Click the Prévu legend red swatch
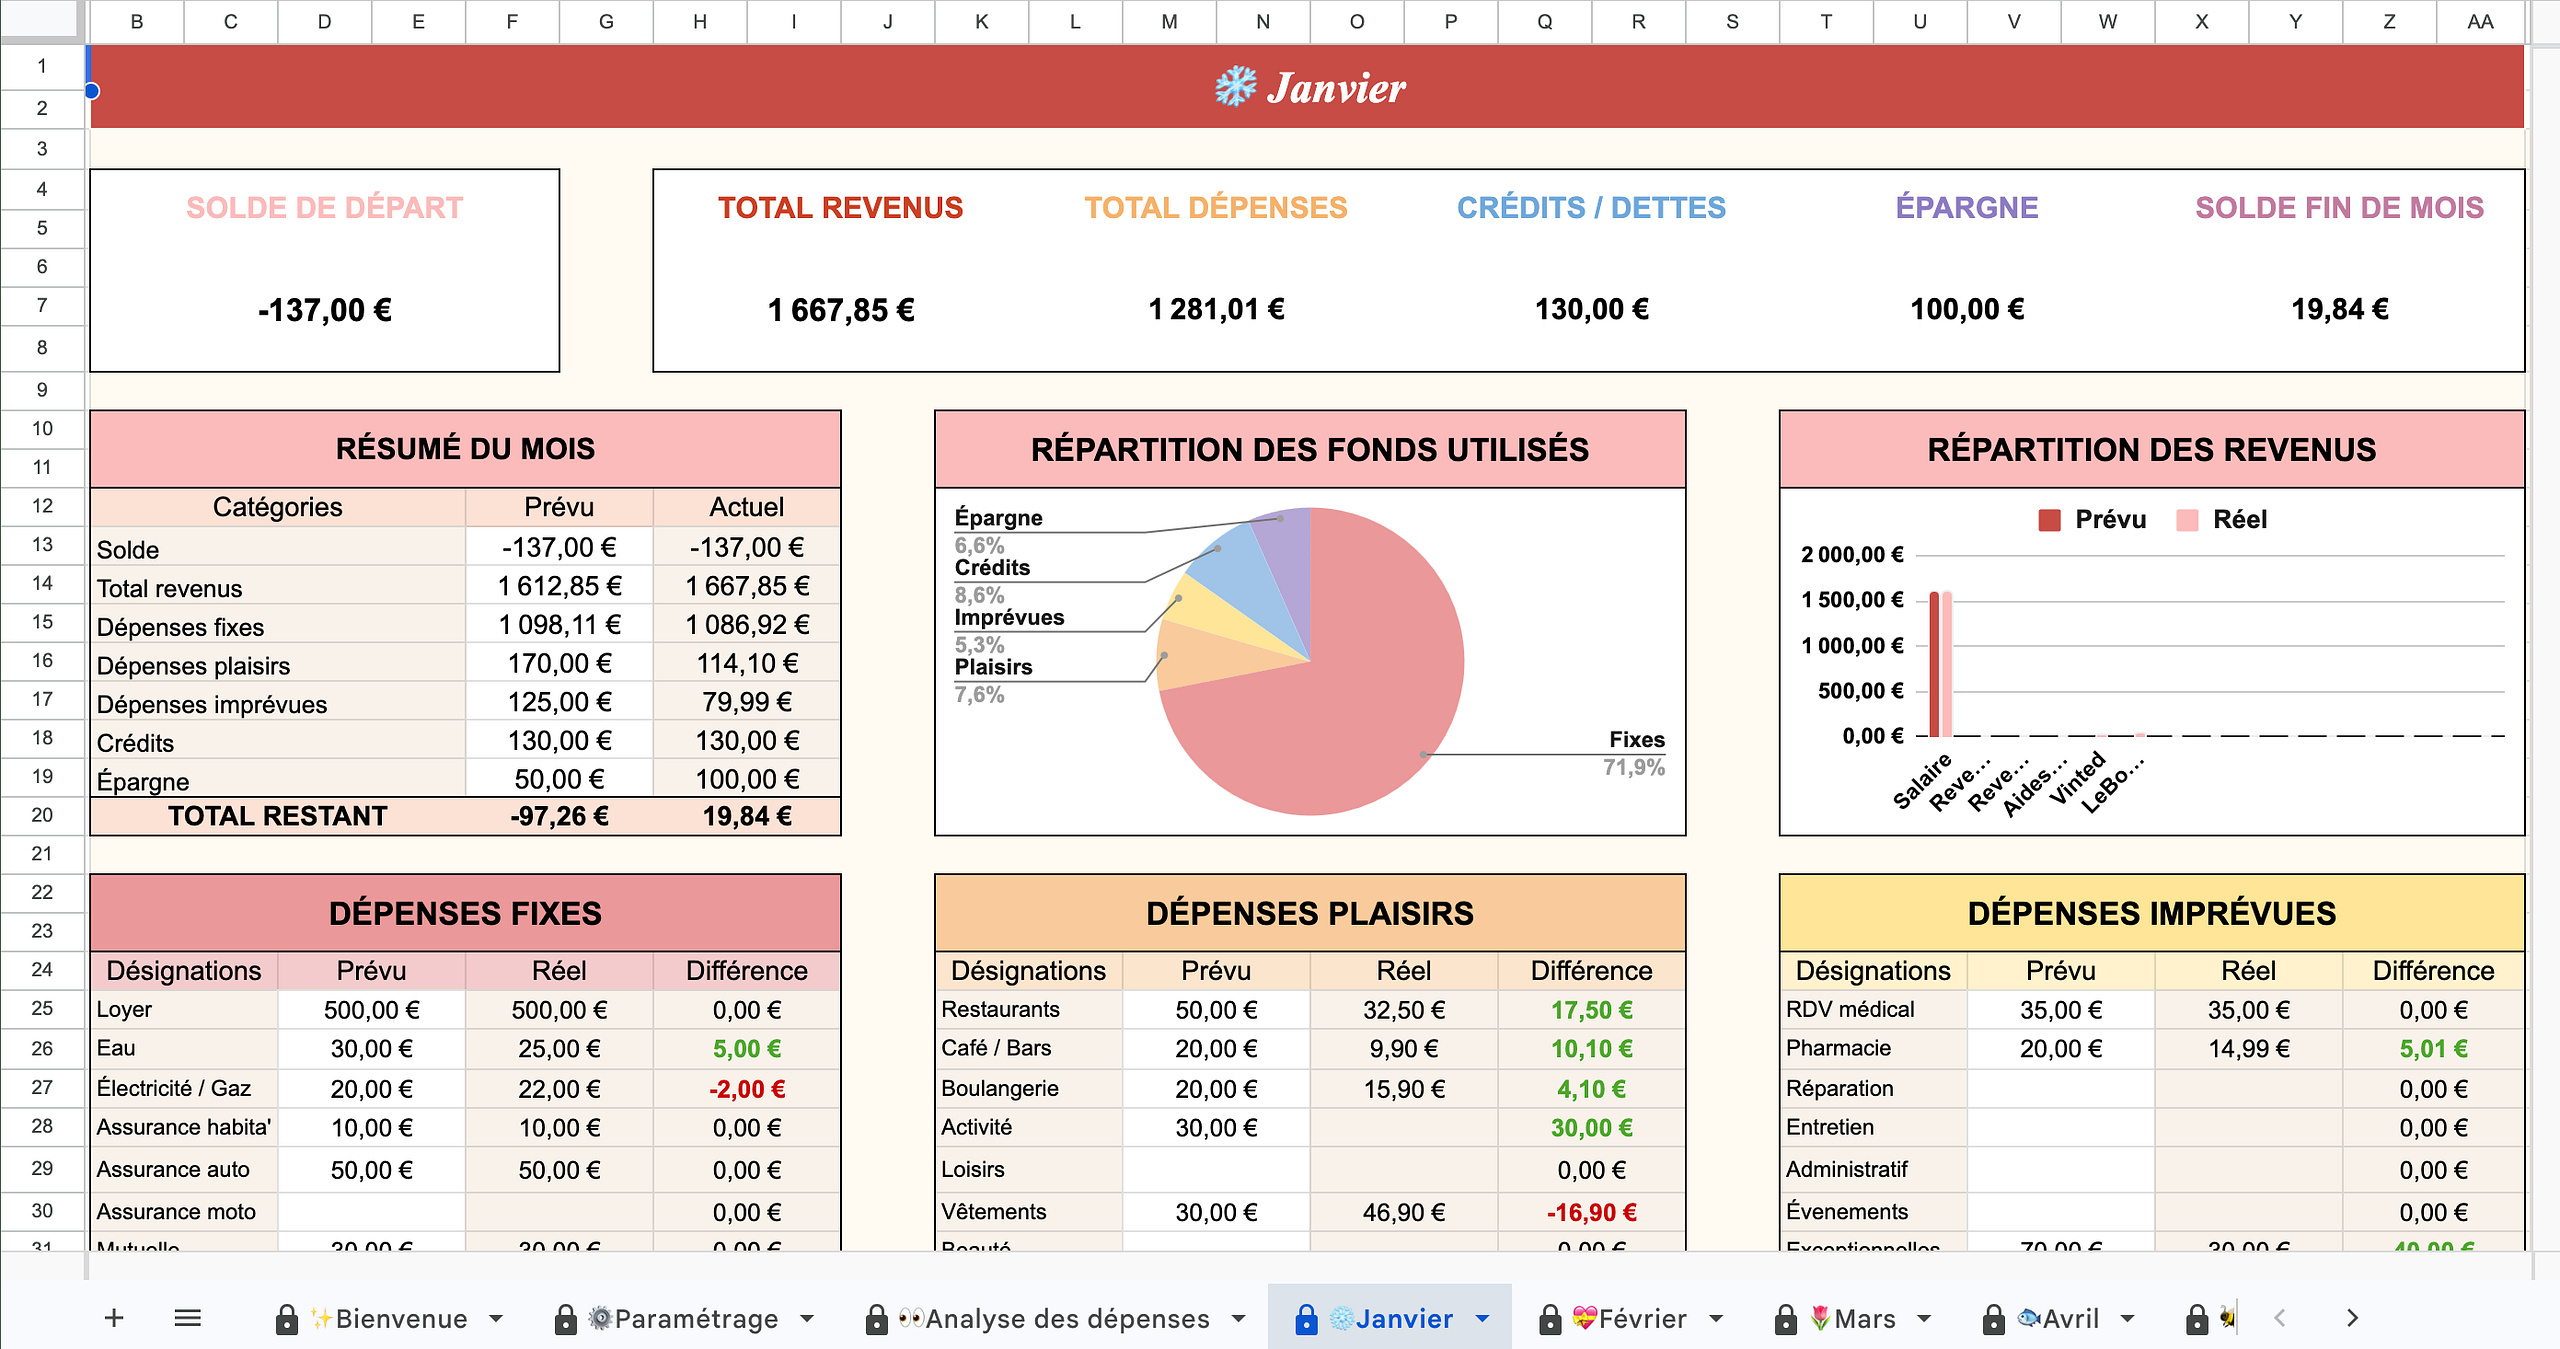 [x=2049, y=520]
